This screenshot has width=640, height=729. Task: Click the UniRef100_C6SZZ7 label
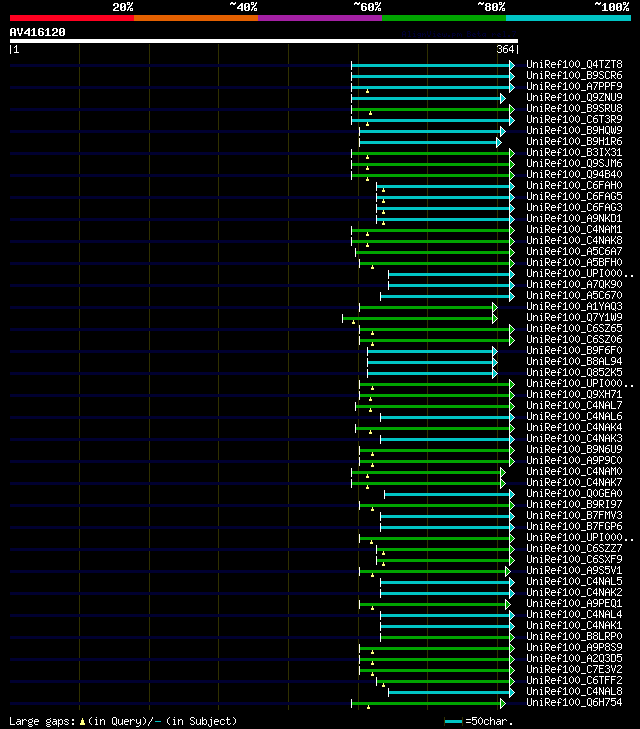(x=574, y=549)
